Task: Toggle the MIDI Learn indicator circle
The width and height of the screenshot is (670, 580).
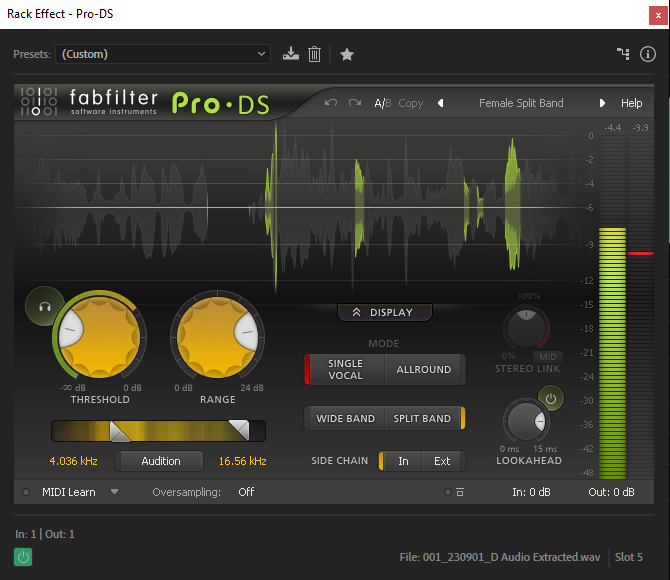Action: point(26,492)
